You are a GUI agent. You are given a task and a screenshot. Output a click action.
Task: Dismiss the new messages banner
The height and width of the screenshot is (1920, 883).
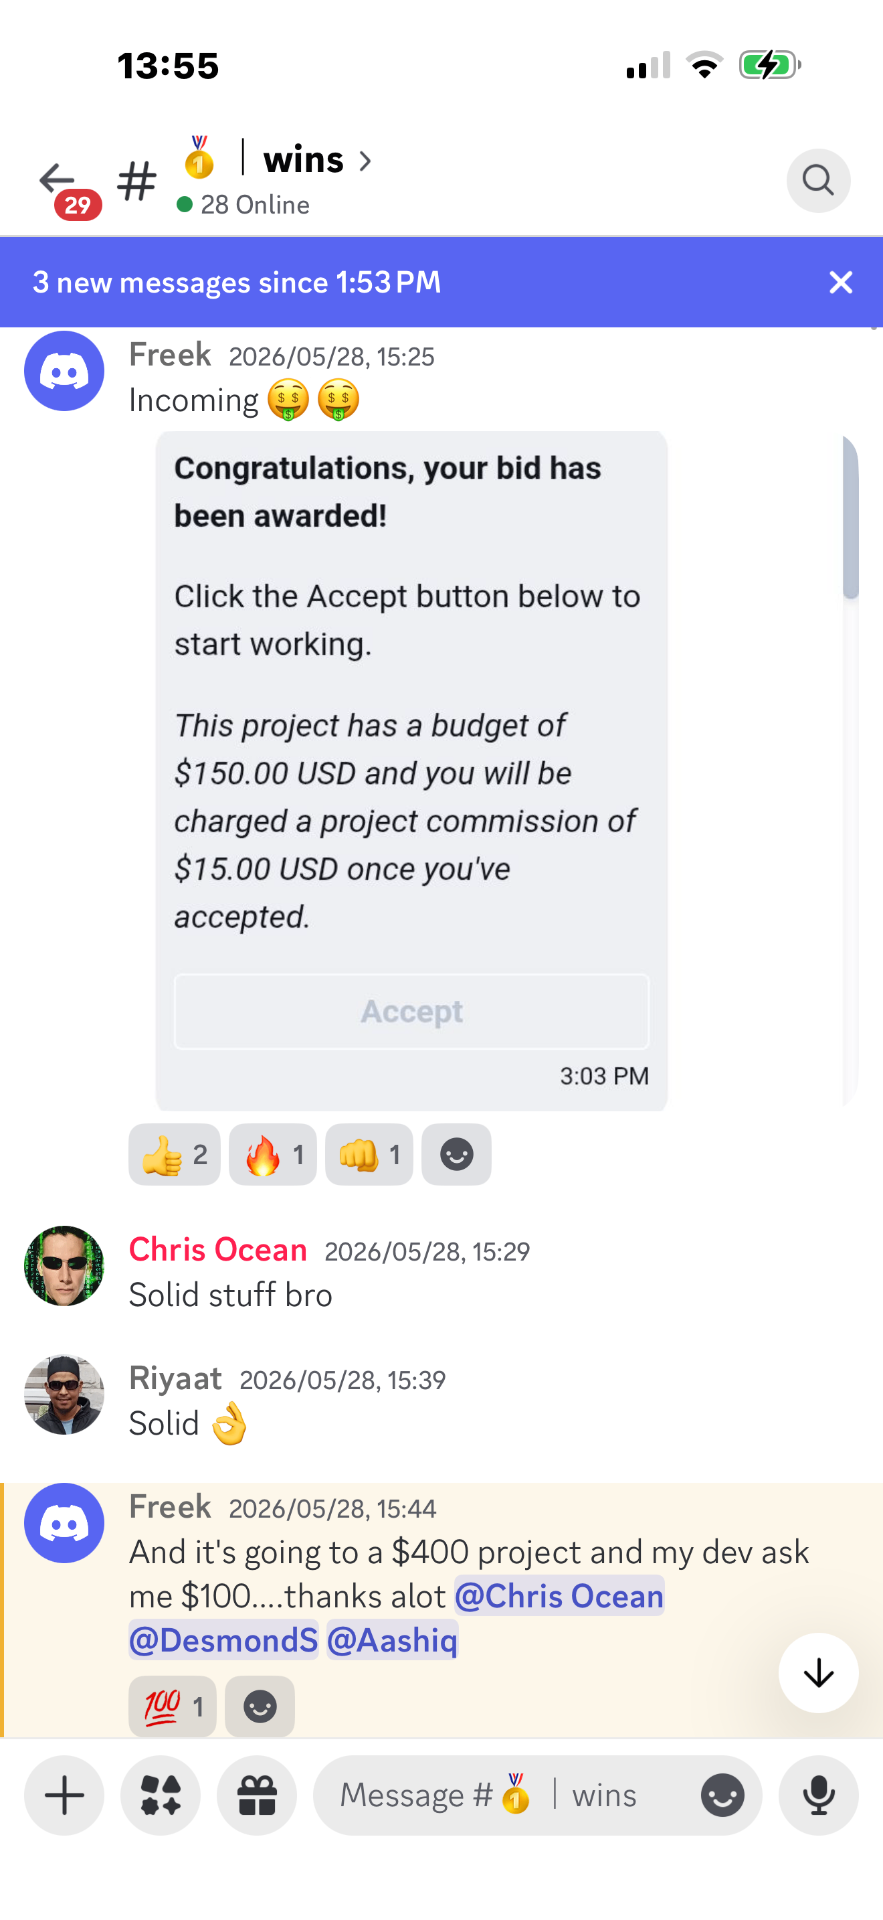[x=841, y=282]
